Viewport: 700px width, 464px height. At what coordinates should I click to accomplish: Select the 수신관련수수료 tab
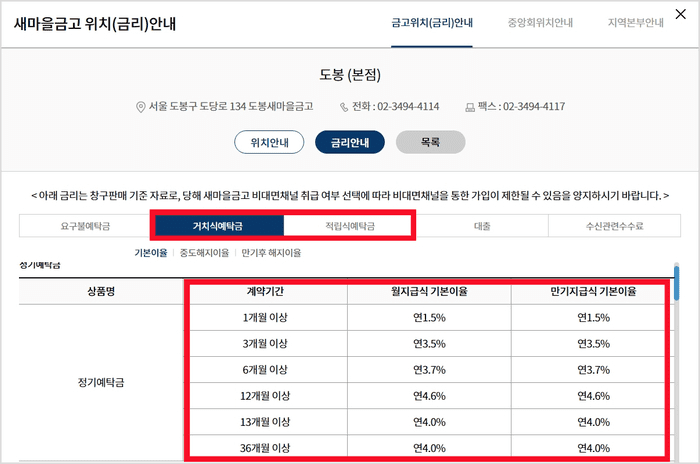(x=615, y=226)
